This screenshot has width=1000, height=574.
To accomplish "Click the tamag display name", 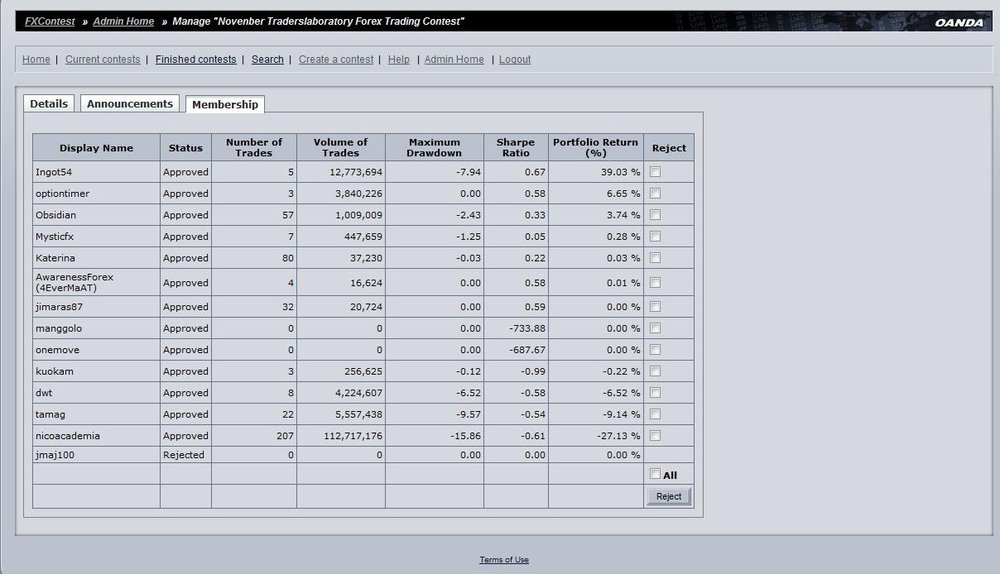I will point(50,414).
